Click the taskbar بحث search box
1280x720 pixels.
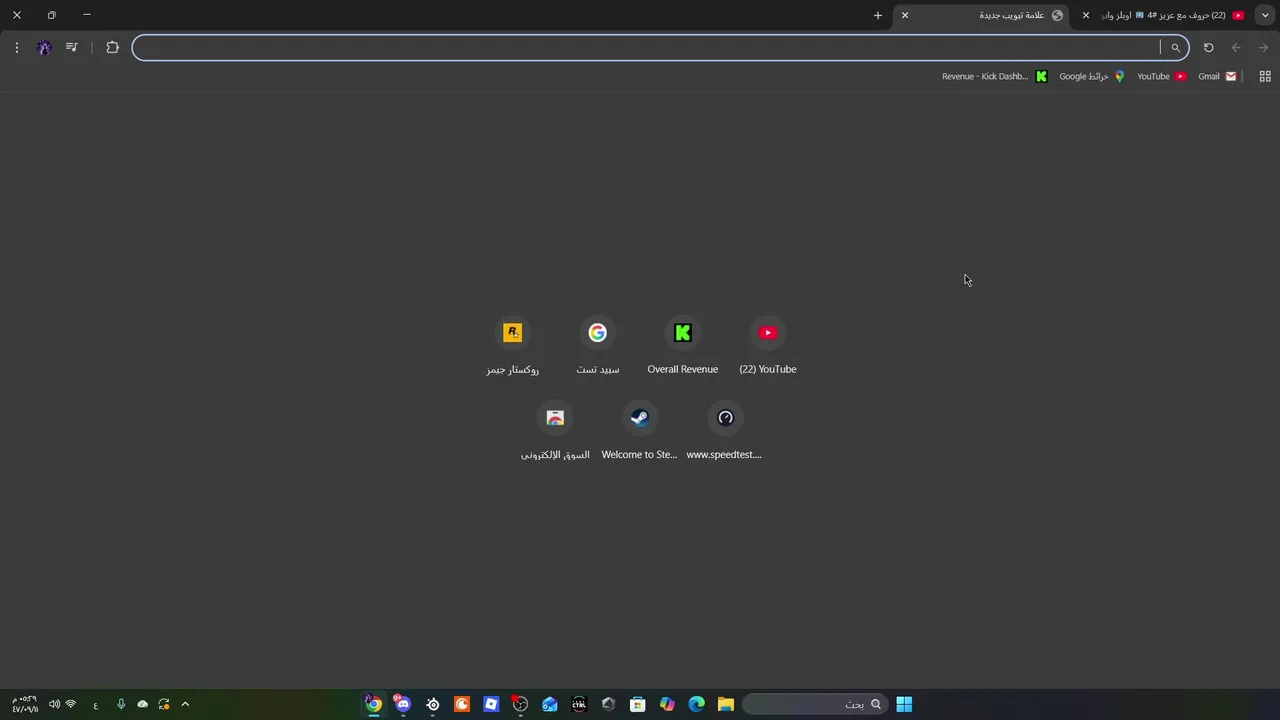pos(815,704)
